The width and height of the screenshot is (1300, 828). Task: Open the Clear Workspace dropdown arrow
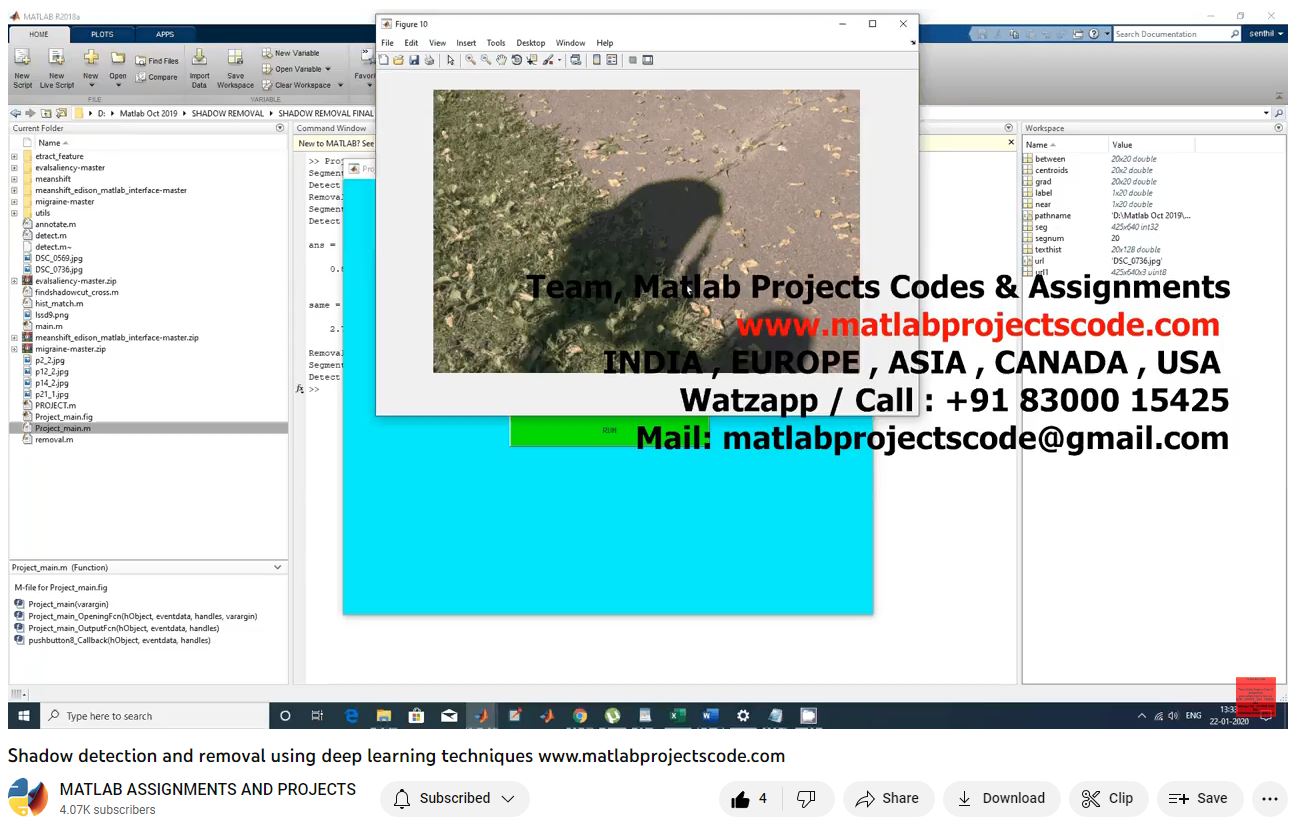coord(340,85)
